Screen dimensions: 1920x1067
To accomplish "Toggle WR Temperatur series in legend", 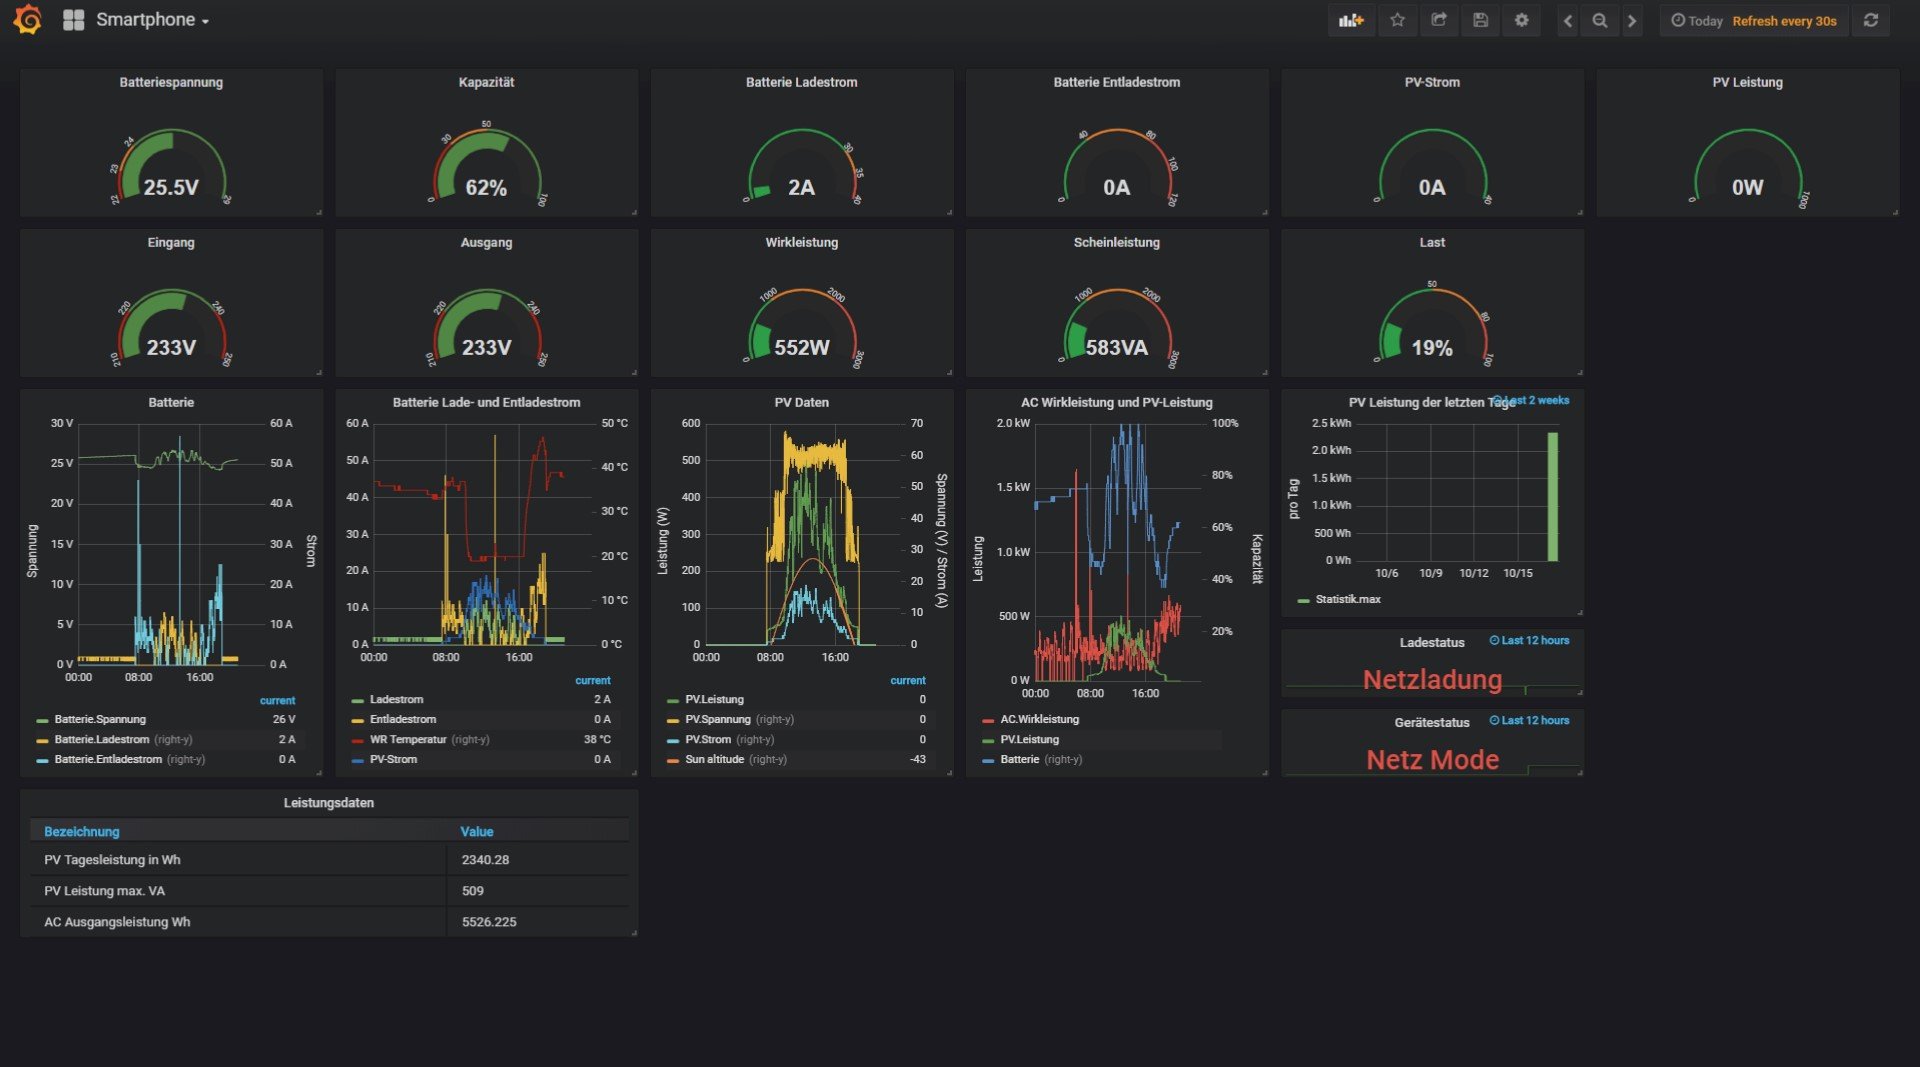I will click(407, 739).
